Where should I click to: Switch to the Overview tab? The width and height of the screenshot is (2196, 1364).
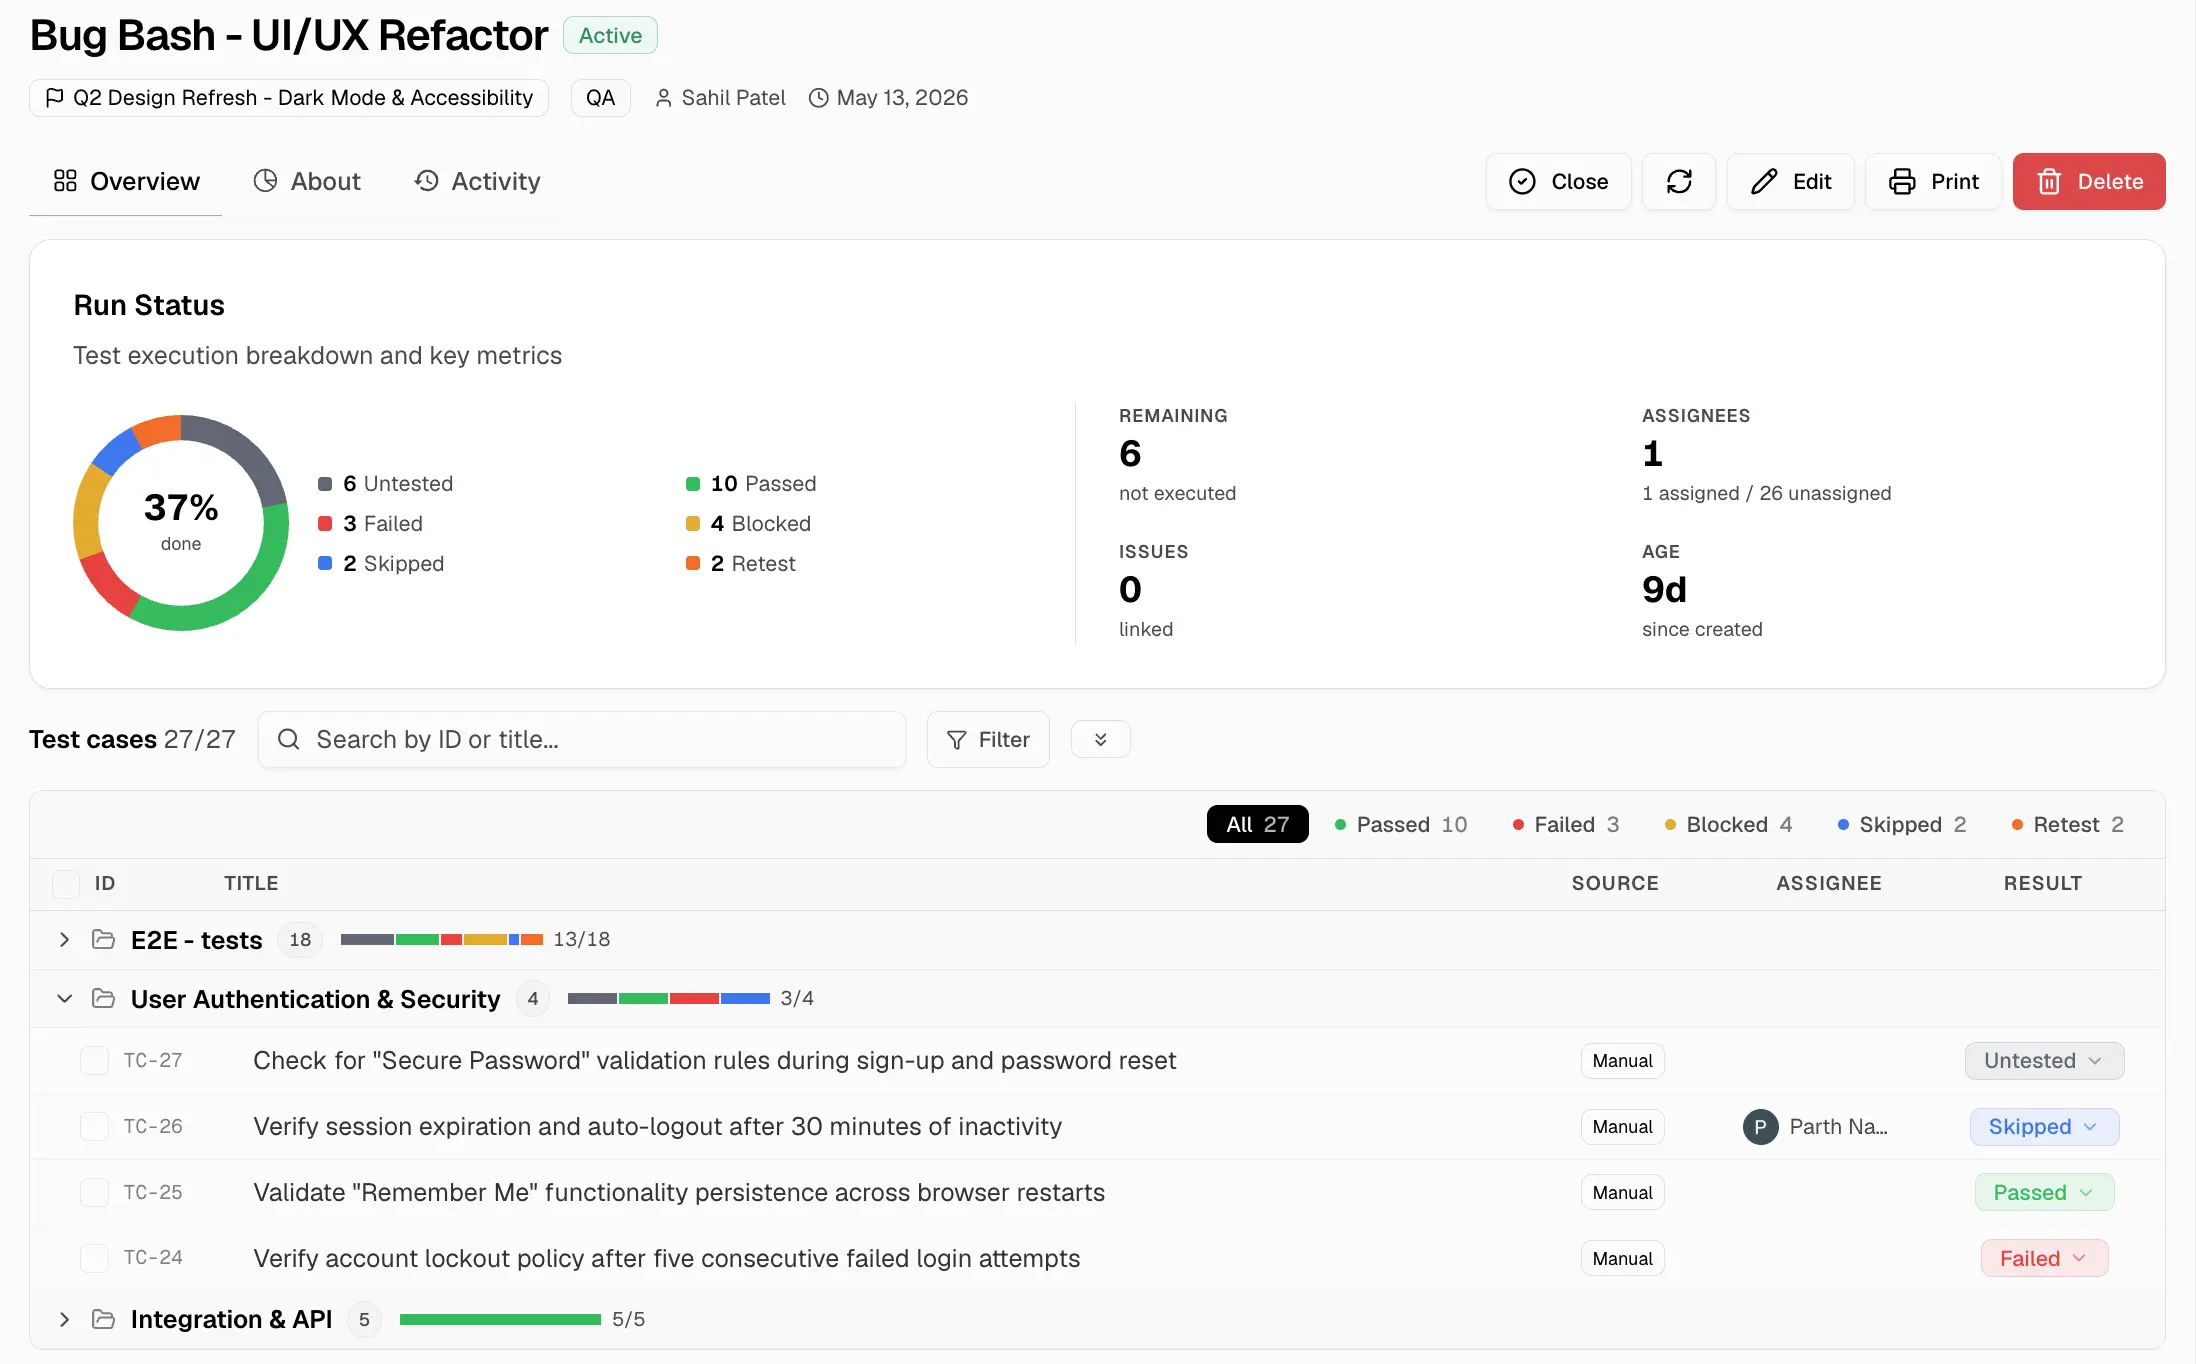[x=126, y=181]
